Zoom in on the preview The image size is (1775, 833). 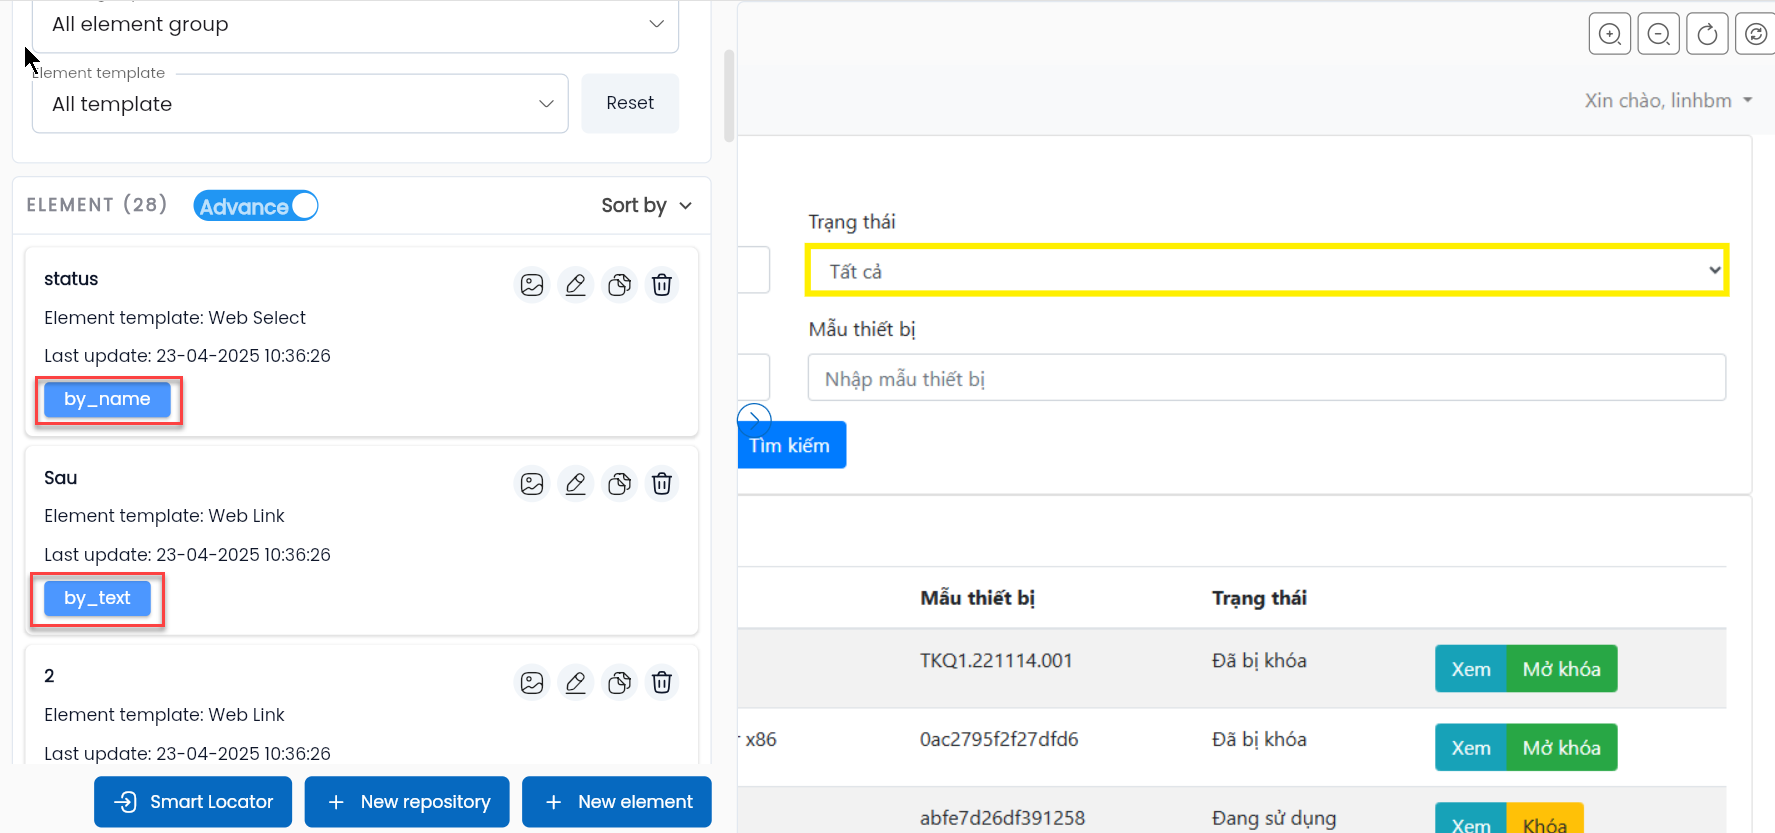click(1610, 34)
